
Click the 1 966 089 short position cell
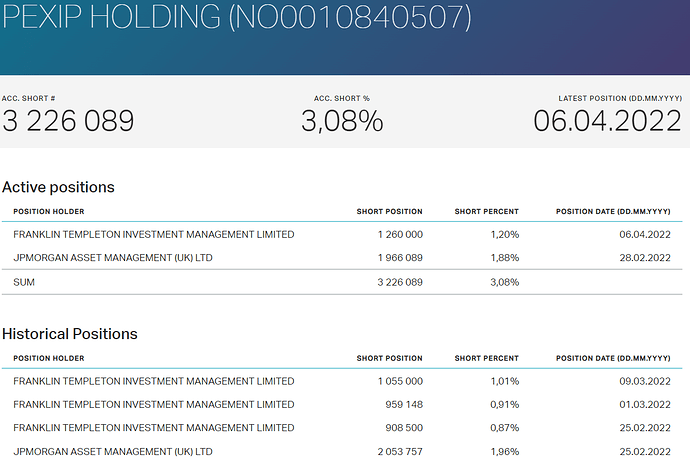pos(400,257)
